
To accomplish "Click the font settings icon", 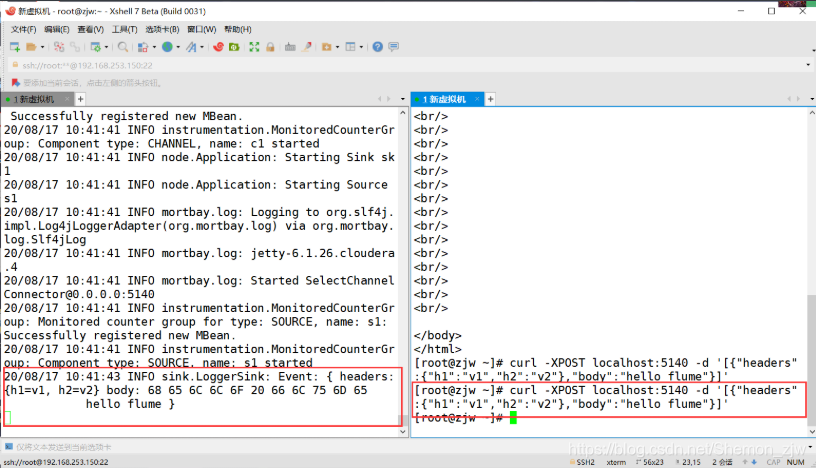I will (192, 47).
